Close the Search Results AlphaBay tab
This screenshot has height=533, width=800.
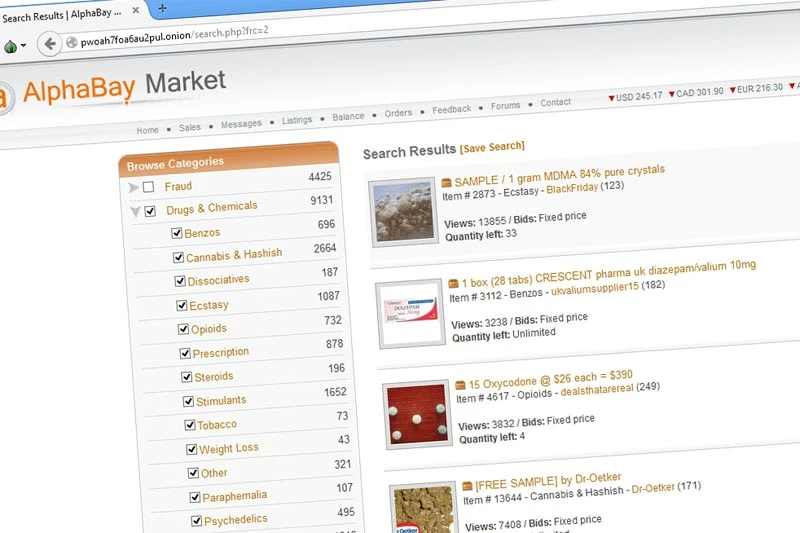[x=136, y=10]
